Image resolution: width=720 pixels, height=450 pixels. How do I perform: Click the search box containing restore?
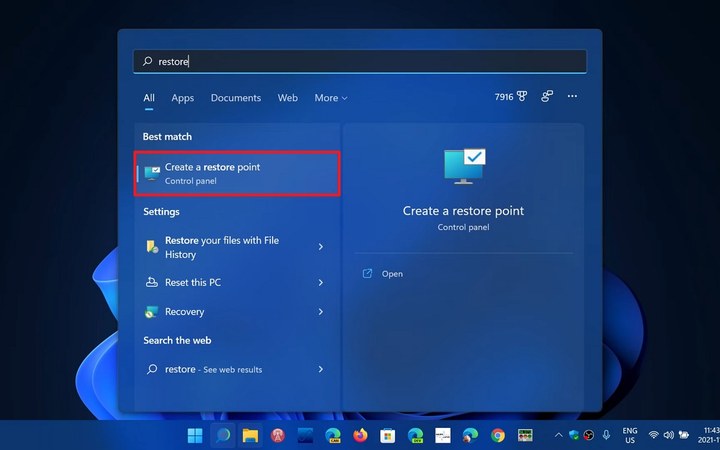pyautogui.click(x=360, y=61)
